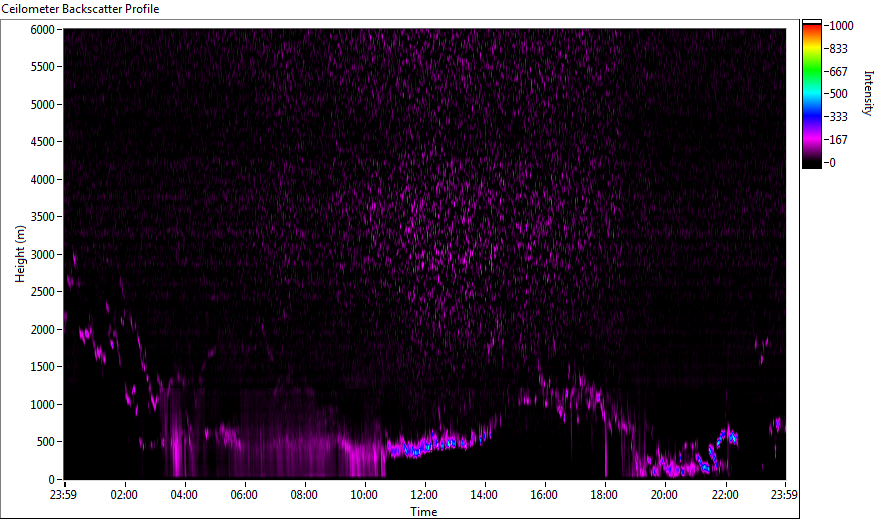The height and width of the screenshot is (519, 878).
Task: Click the 6000 height axis value
Action: coord(43,30)
